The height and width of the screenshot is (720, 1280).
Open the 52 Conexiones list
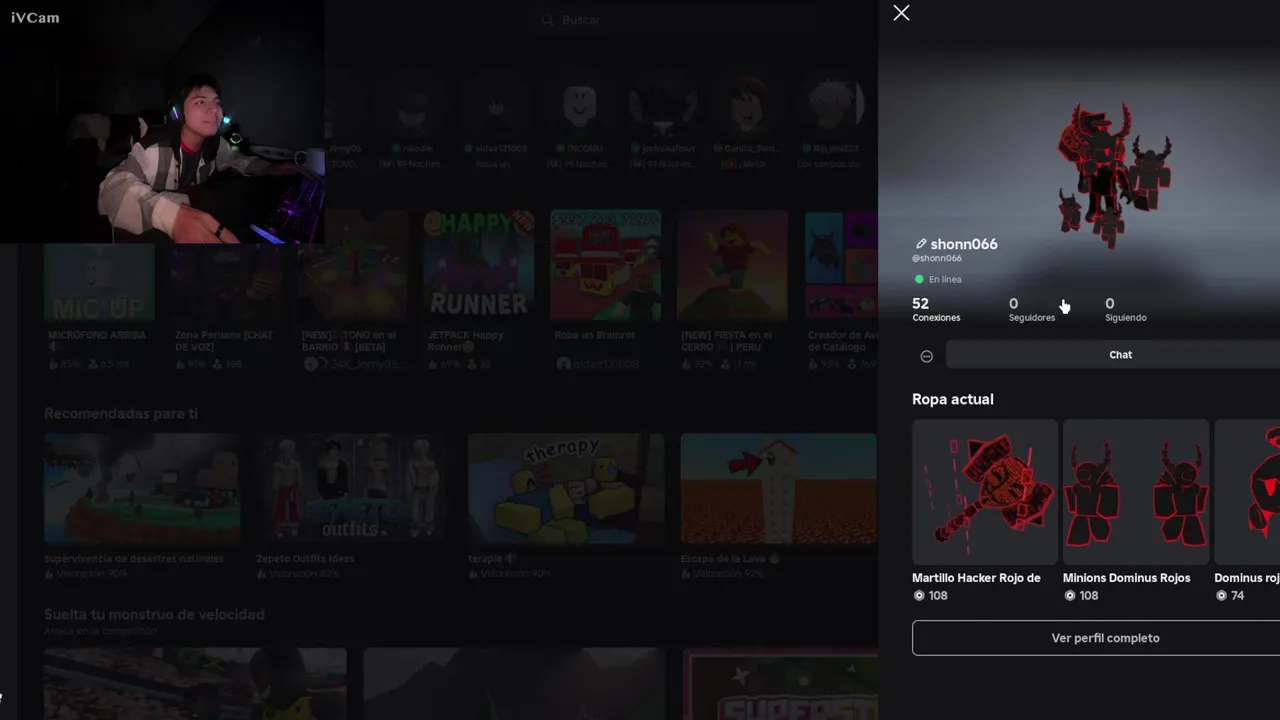[x=936, y=310]
